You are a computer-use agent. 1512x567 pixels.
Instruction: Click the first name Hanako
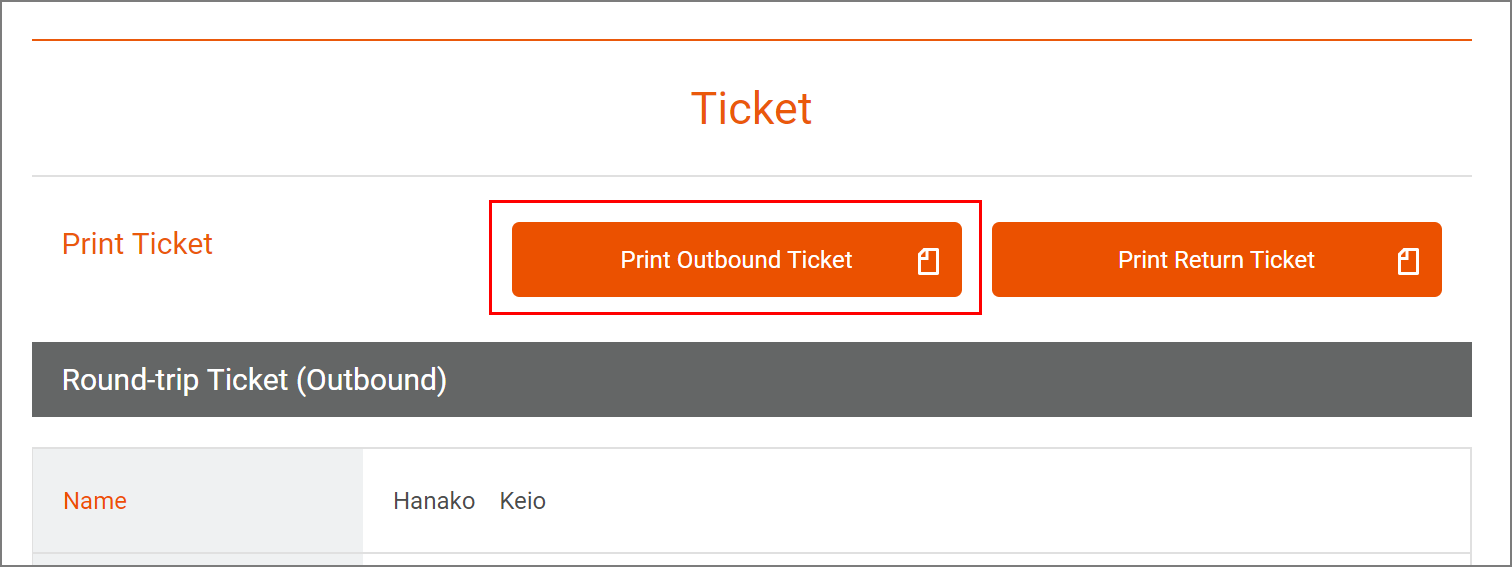point(434,500)
